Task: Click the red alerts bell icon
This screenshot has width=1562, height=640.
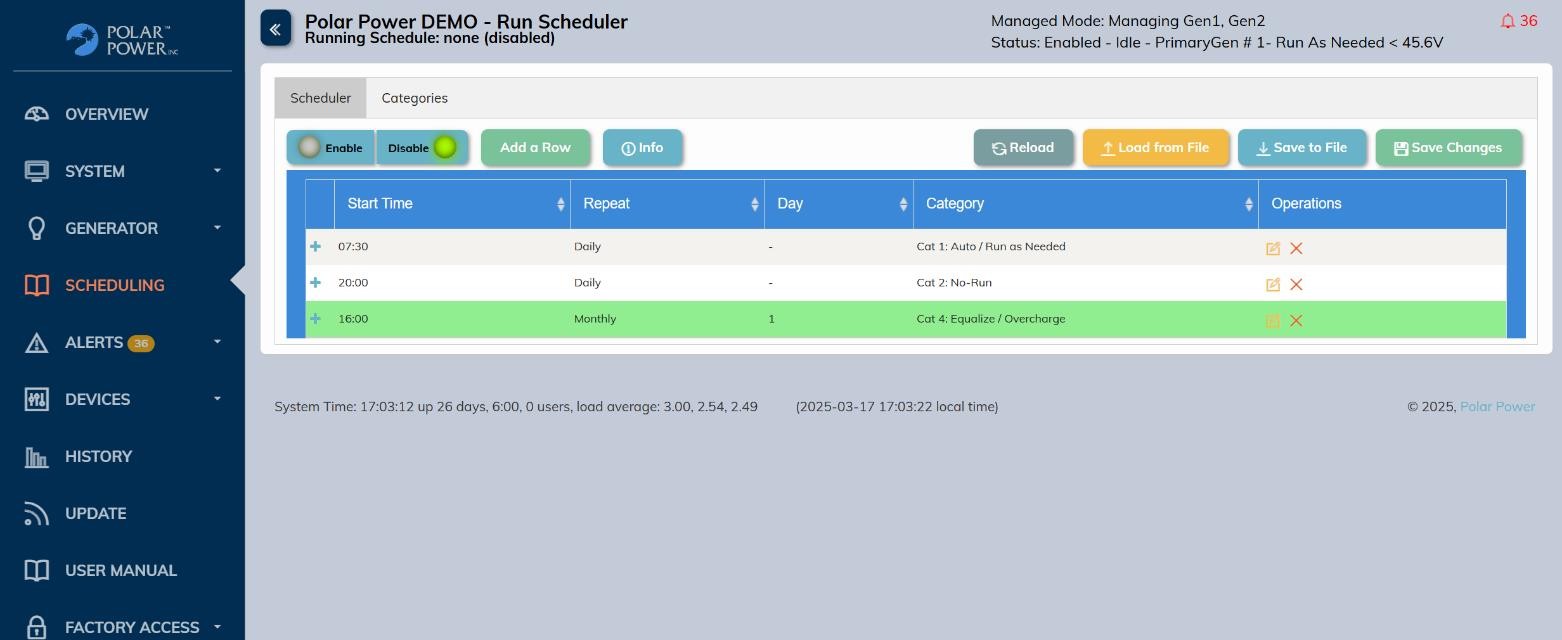Action: [x=1507, y=21]
